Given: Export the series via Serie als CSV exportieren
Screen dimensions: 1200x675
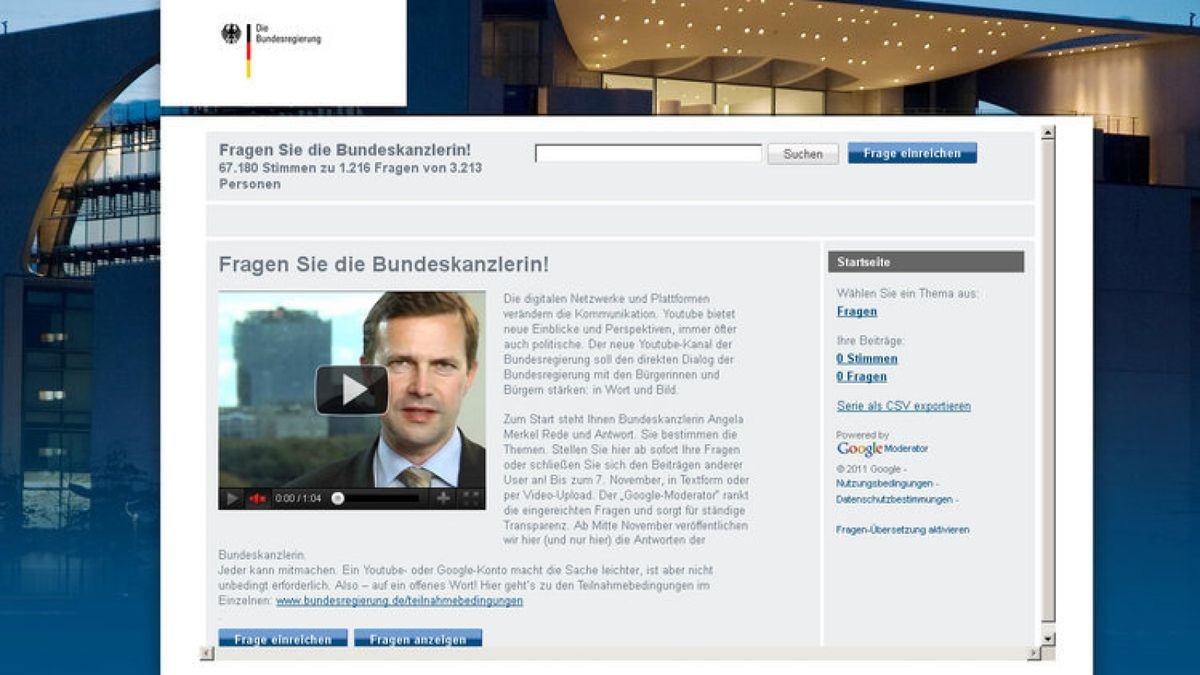Looking at the screenshot, I should pyautogui.click(x=903, y=406).
